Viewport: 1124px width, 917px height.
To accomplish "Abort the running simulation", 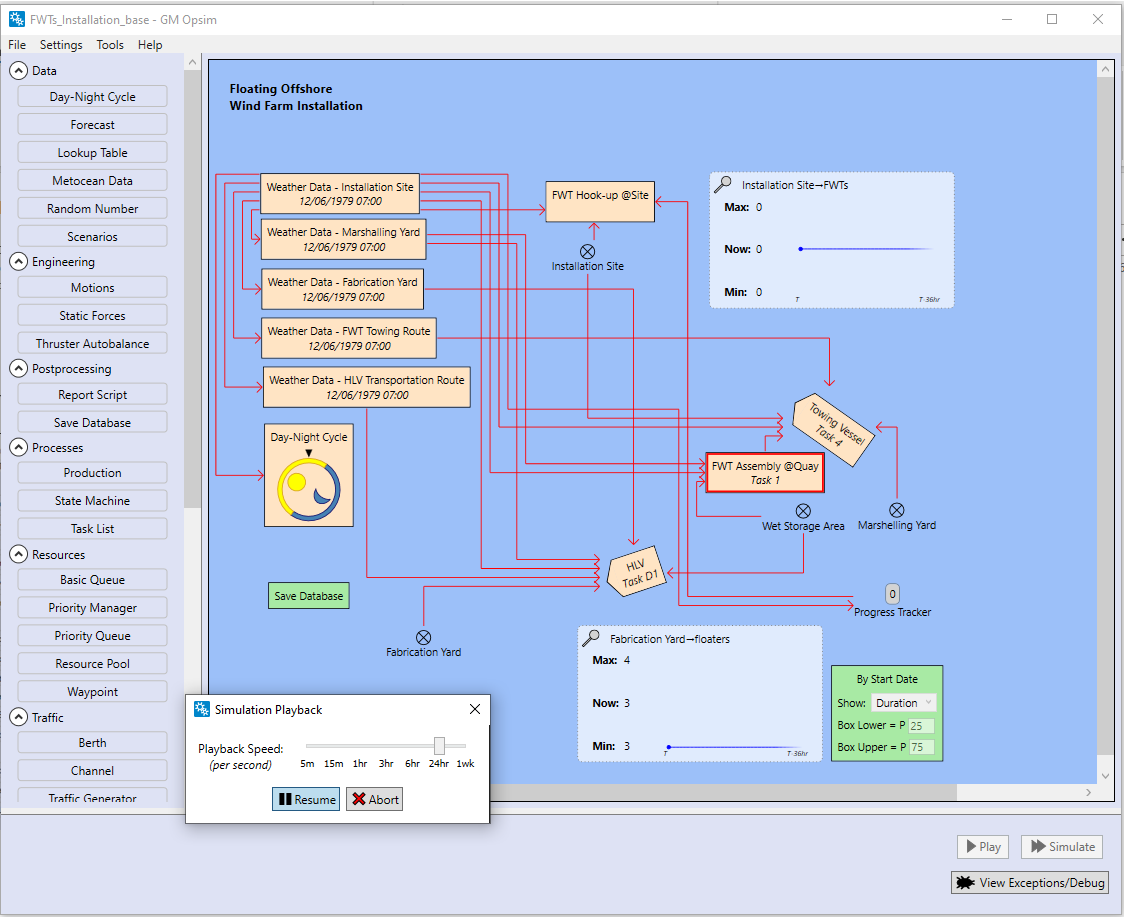I will click(x=374, y=799).
